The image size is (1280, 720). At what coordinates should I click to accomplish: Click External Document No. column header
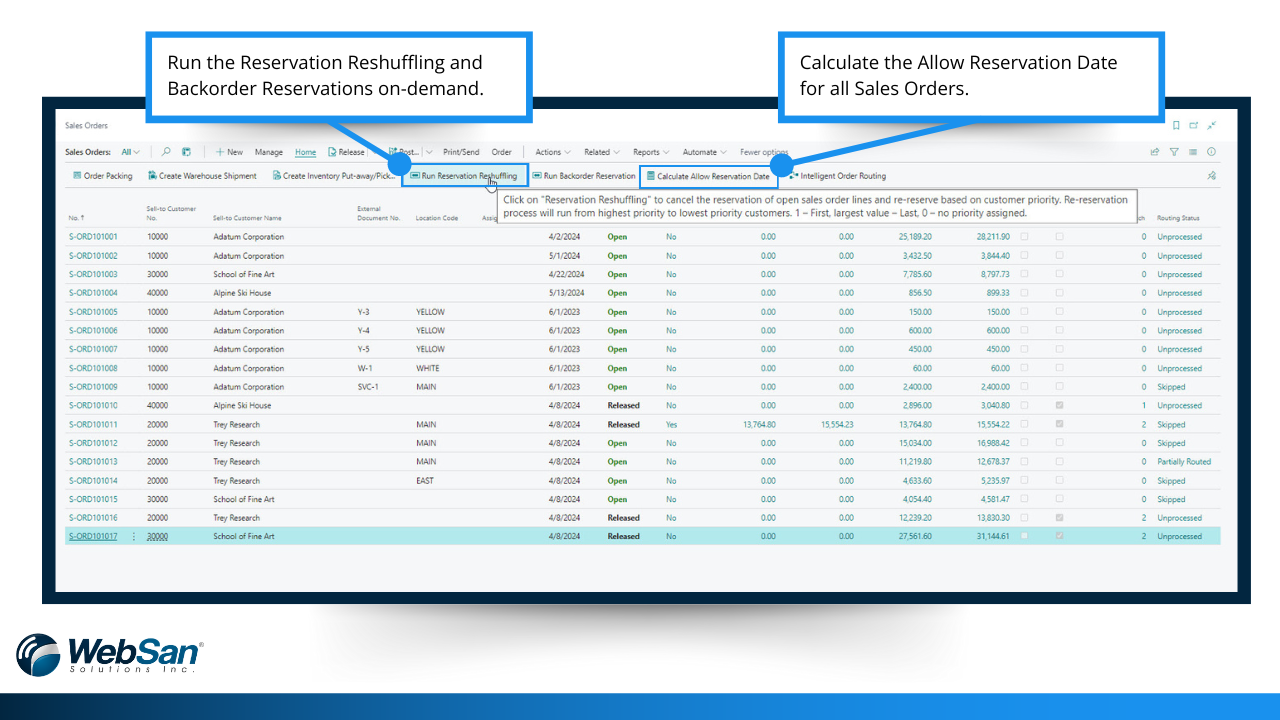point(378,213)
